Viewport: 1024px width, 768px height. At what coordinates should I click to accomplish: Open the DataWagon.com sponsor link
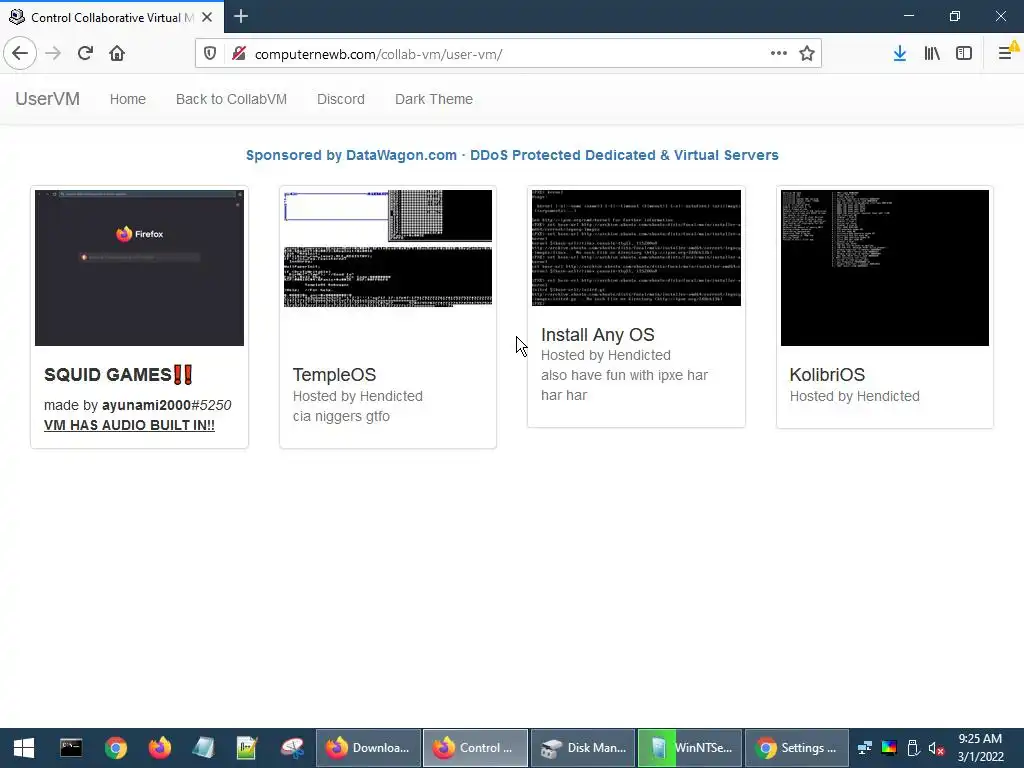click(x=512, y=155)
